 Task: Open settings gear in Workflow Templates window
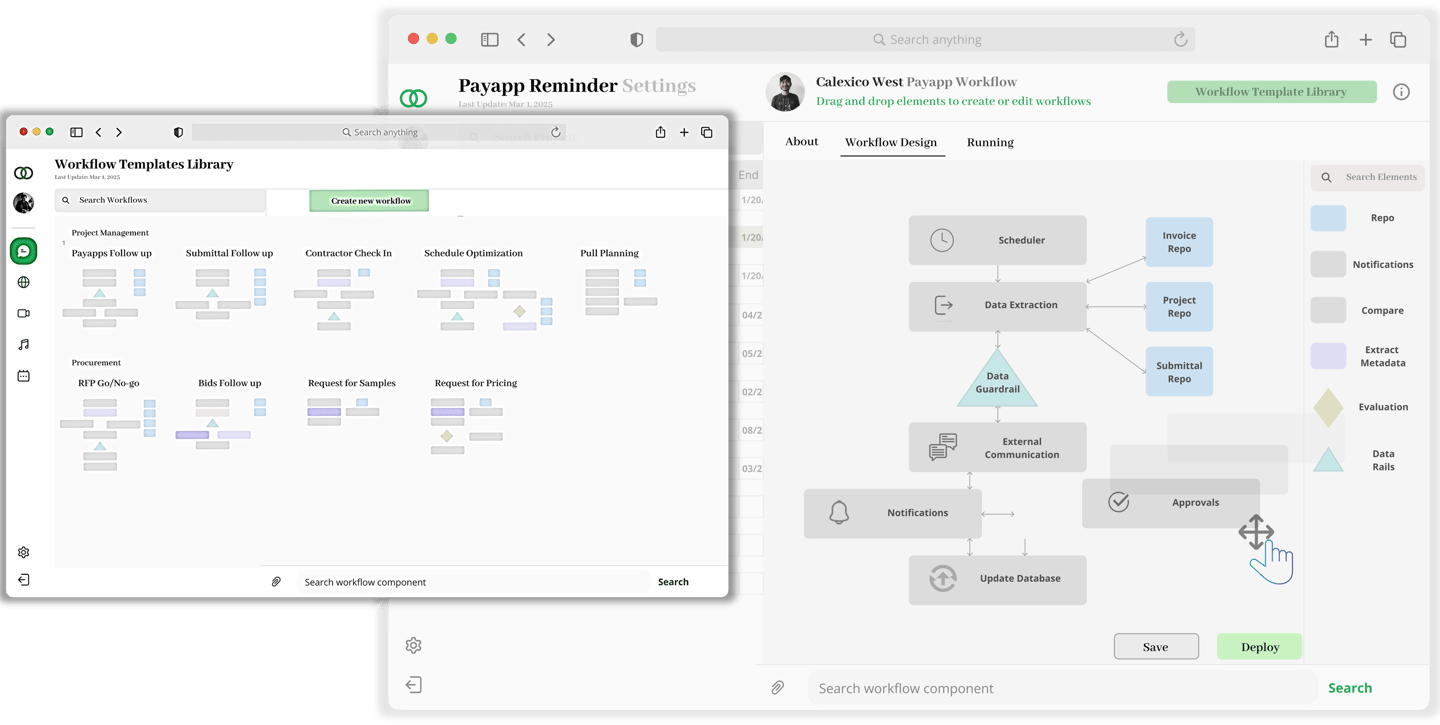[24, 552]
